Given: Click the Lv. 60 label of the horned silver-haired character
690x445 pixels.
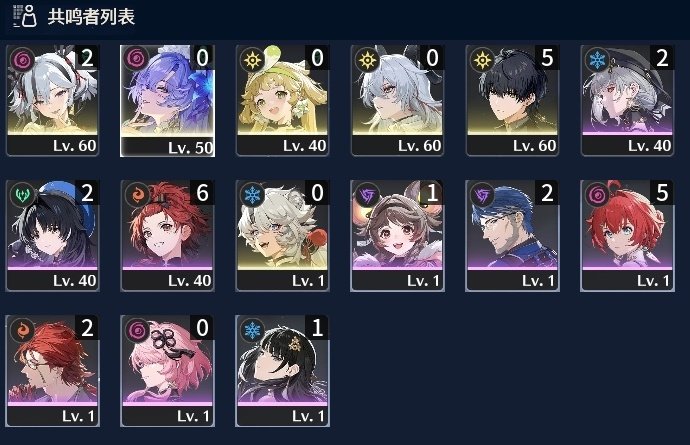Looking at the screenshot, I should [x=419, y=146].
